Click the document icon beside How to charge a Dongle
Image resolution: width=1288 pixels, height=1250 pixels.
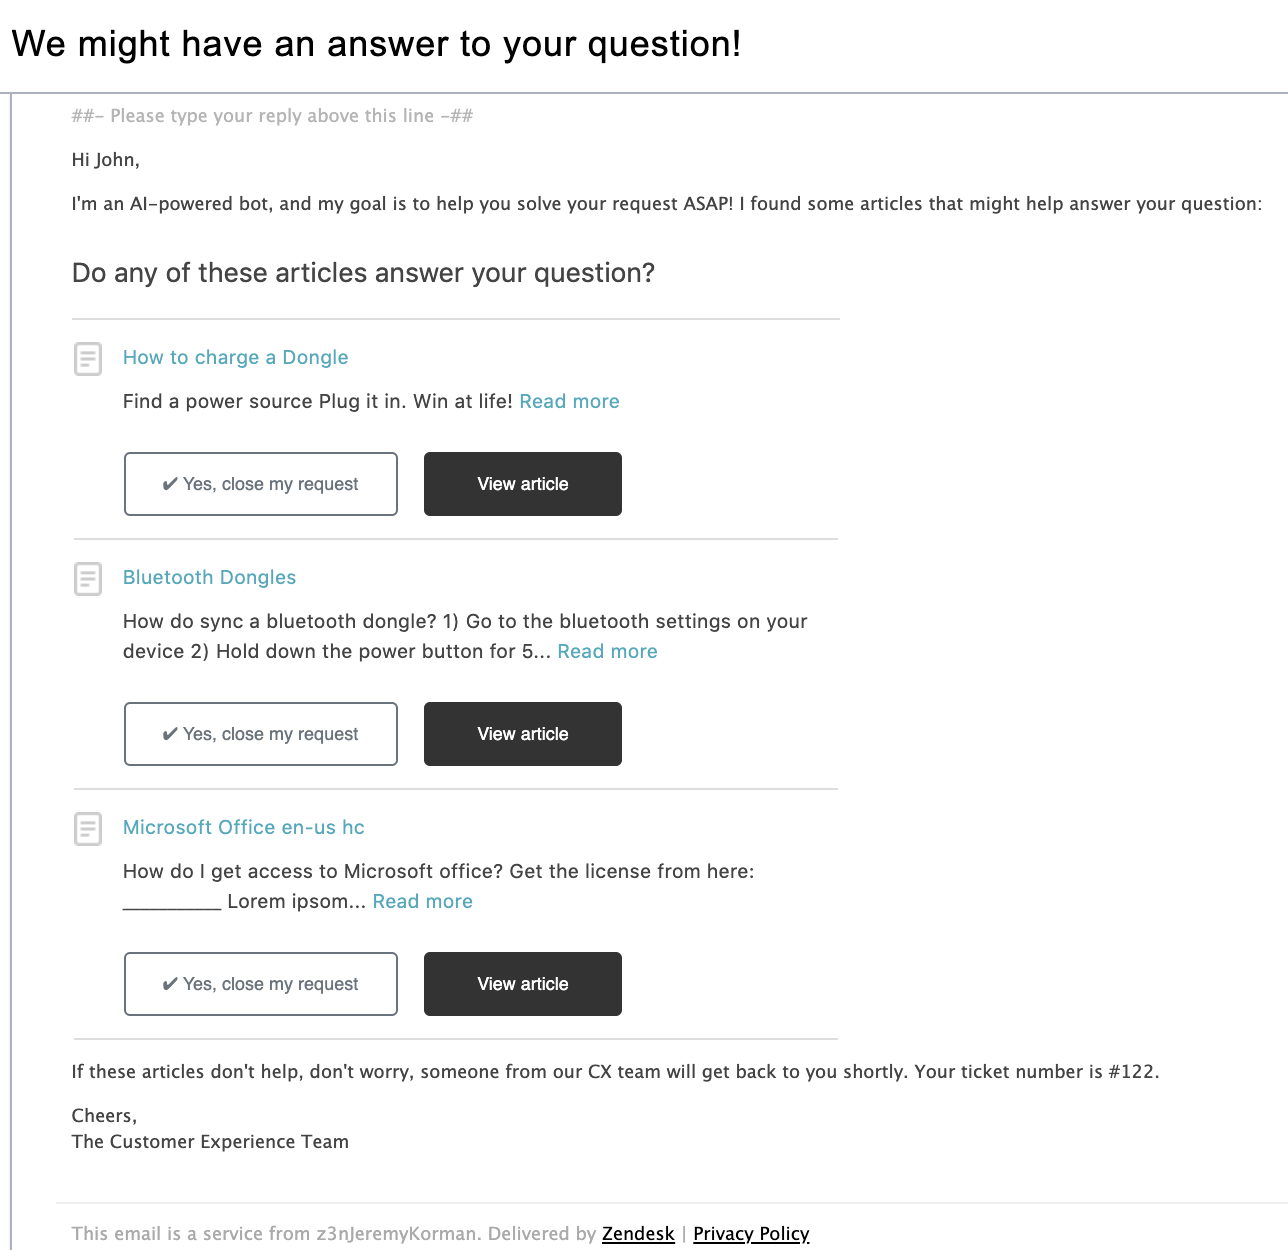tap(88, 359)
